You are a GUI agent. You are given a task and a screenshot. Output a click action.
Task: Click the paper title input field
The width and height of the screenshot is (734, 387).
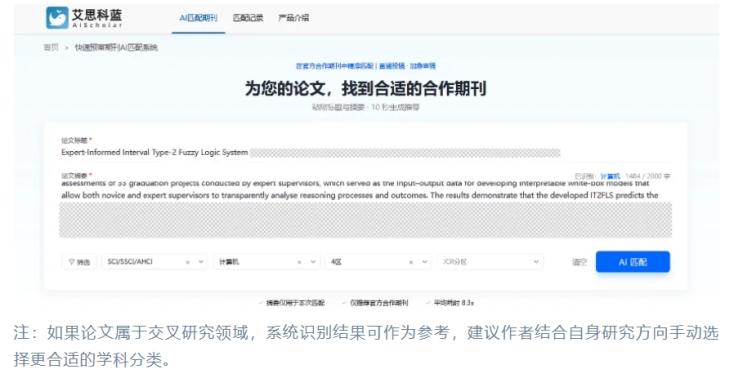[365, 153]
